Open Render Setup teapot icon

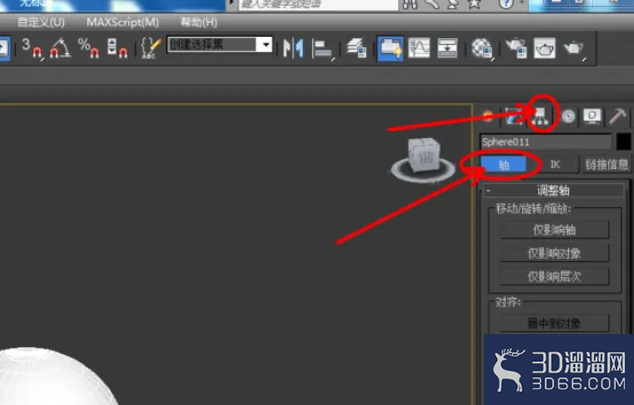(x=516, y=49)
